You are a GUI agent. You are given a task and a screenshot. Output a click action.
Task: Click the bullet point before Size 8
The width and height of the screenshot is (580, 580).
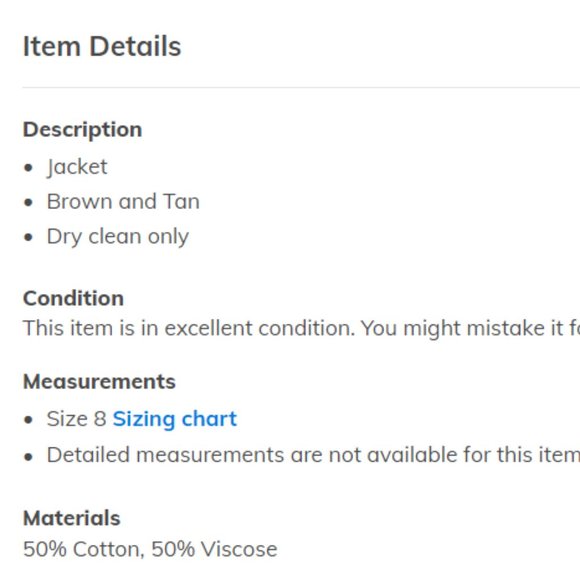point(28,420)
